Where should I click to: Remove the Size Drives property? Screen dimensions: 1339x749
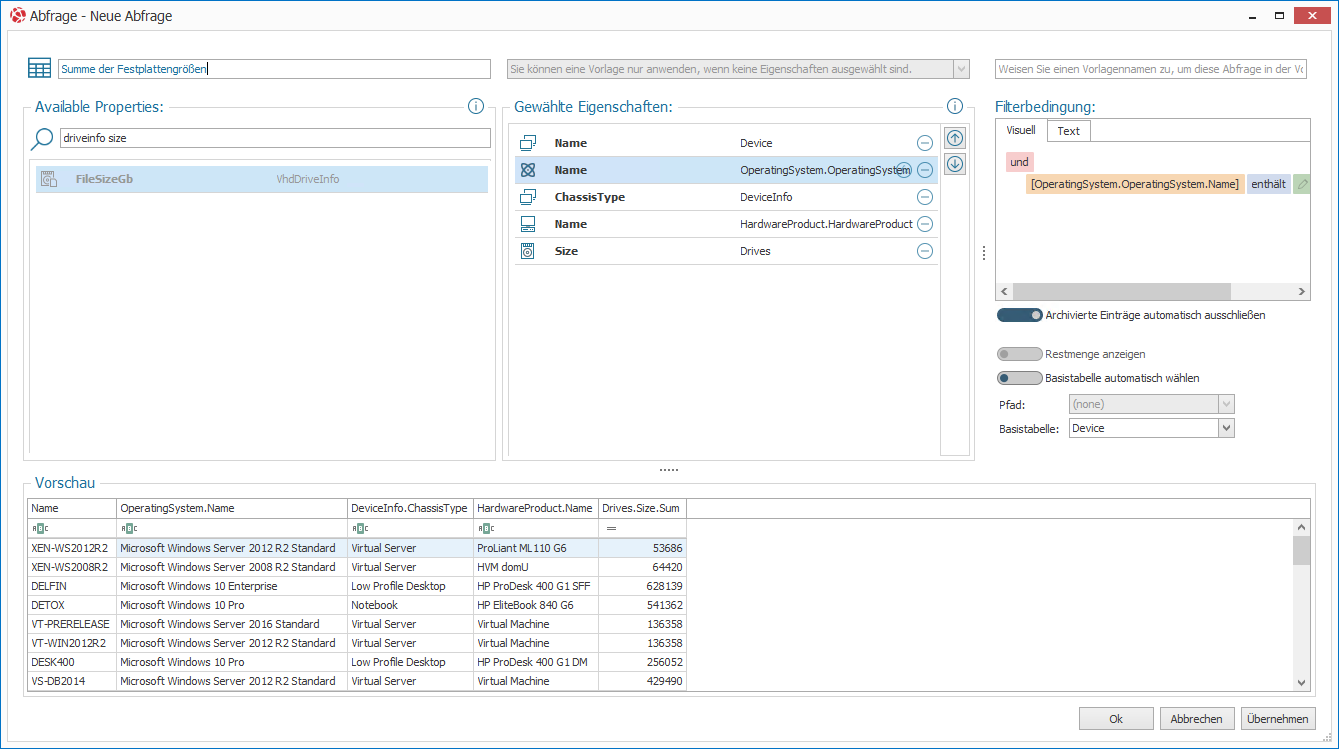pos(925,251)
